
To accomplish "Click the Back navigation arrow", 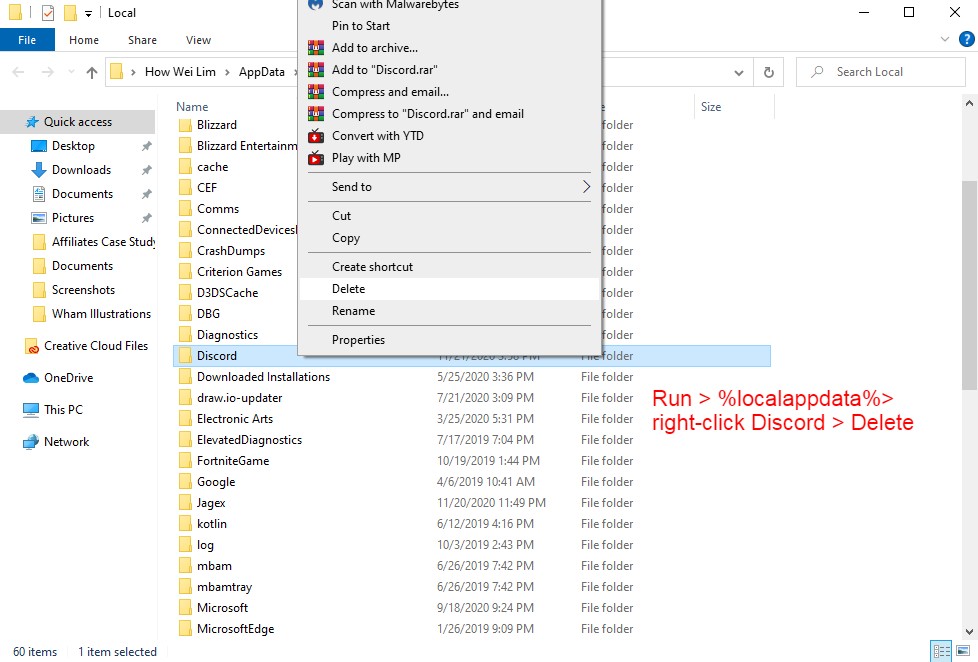I will 19,72.
